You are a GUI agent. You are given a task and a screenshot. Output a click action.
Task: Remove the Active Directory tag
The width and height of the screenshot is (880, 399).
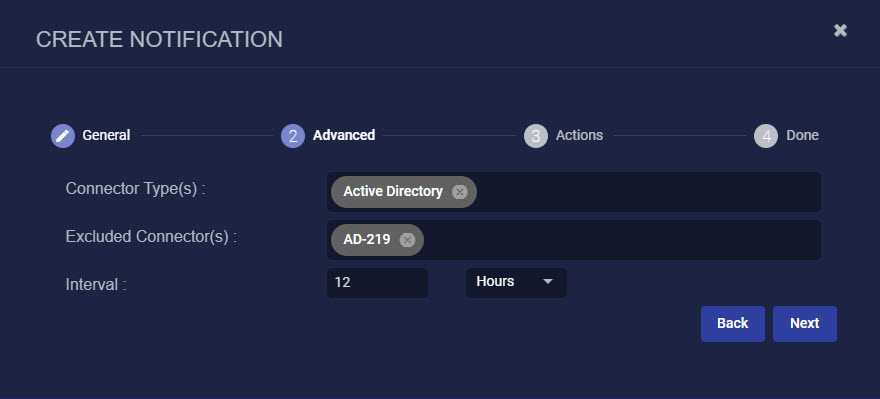460,192
